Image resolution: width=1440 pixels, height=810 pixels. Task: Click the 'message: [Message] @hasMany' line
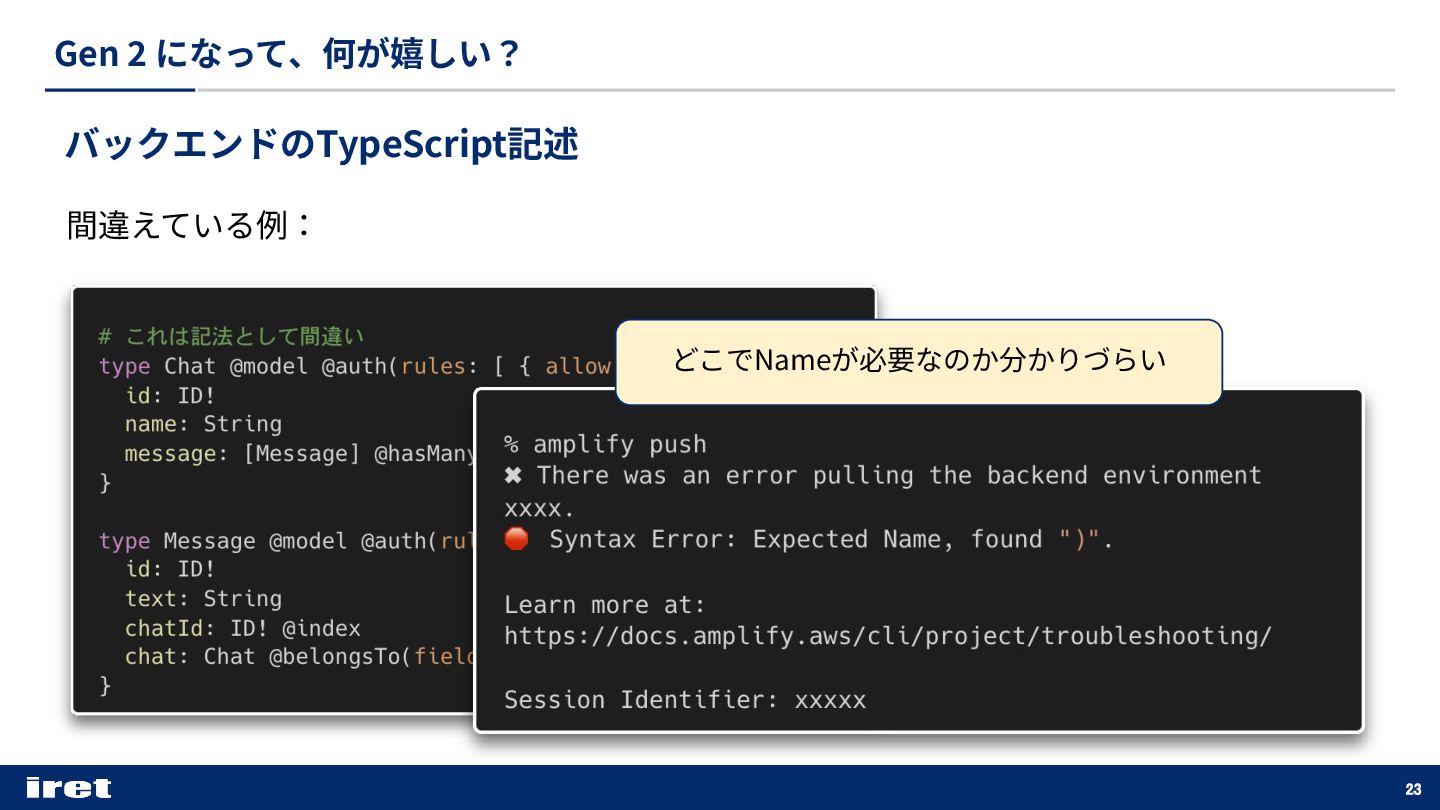pyautogui.click(x=300, y=454)
